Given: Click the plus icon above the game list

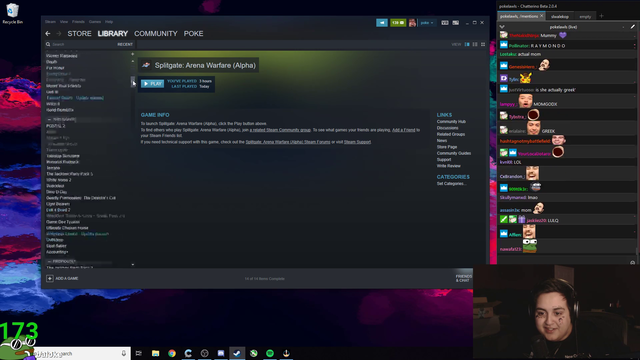Looking at the screenshot, I should click(133, 54).
